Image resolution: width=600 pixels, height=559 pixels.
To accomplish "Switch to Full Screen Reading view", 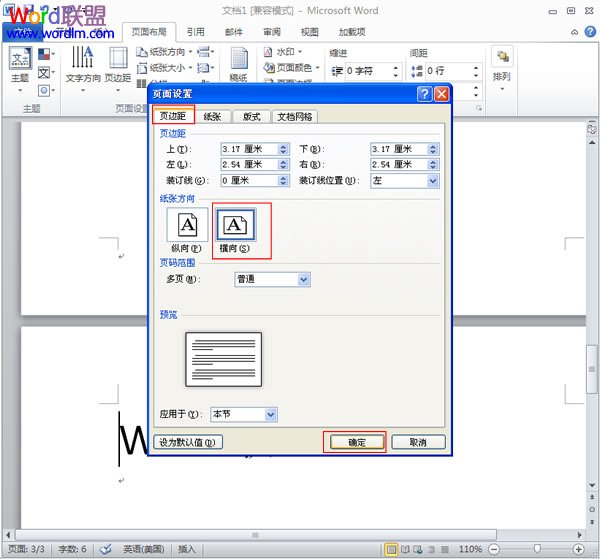I will click(x=405, y=549).
